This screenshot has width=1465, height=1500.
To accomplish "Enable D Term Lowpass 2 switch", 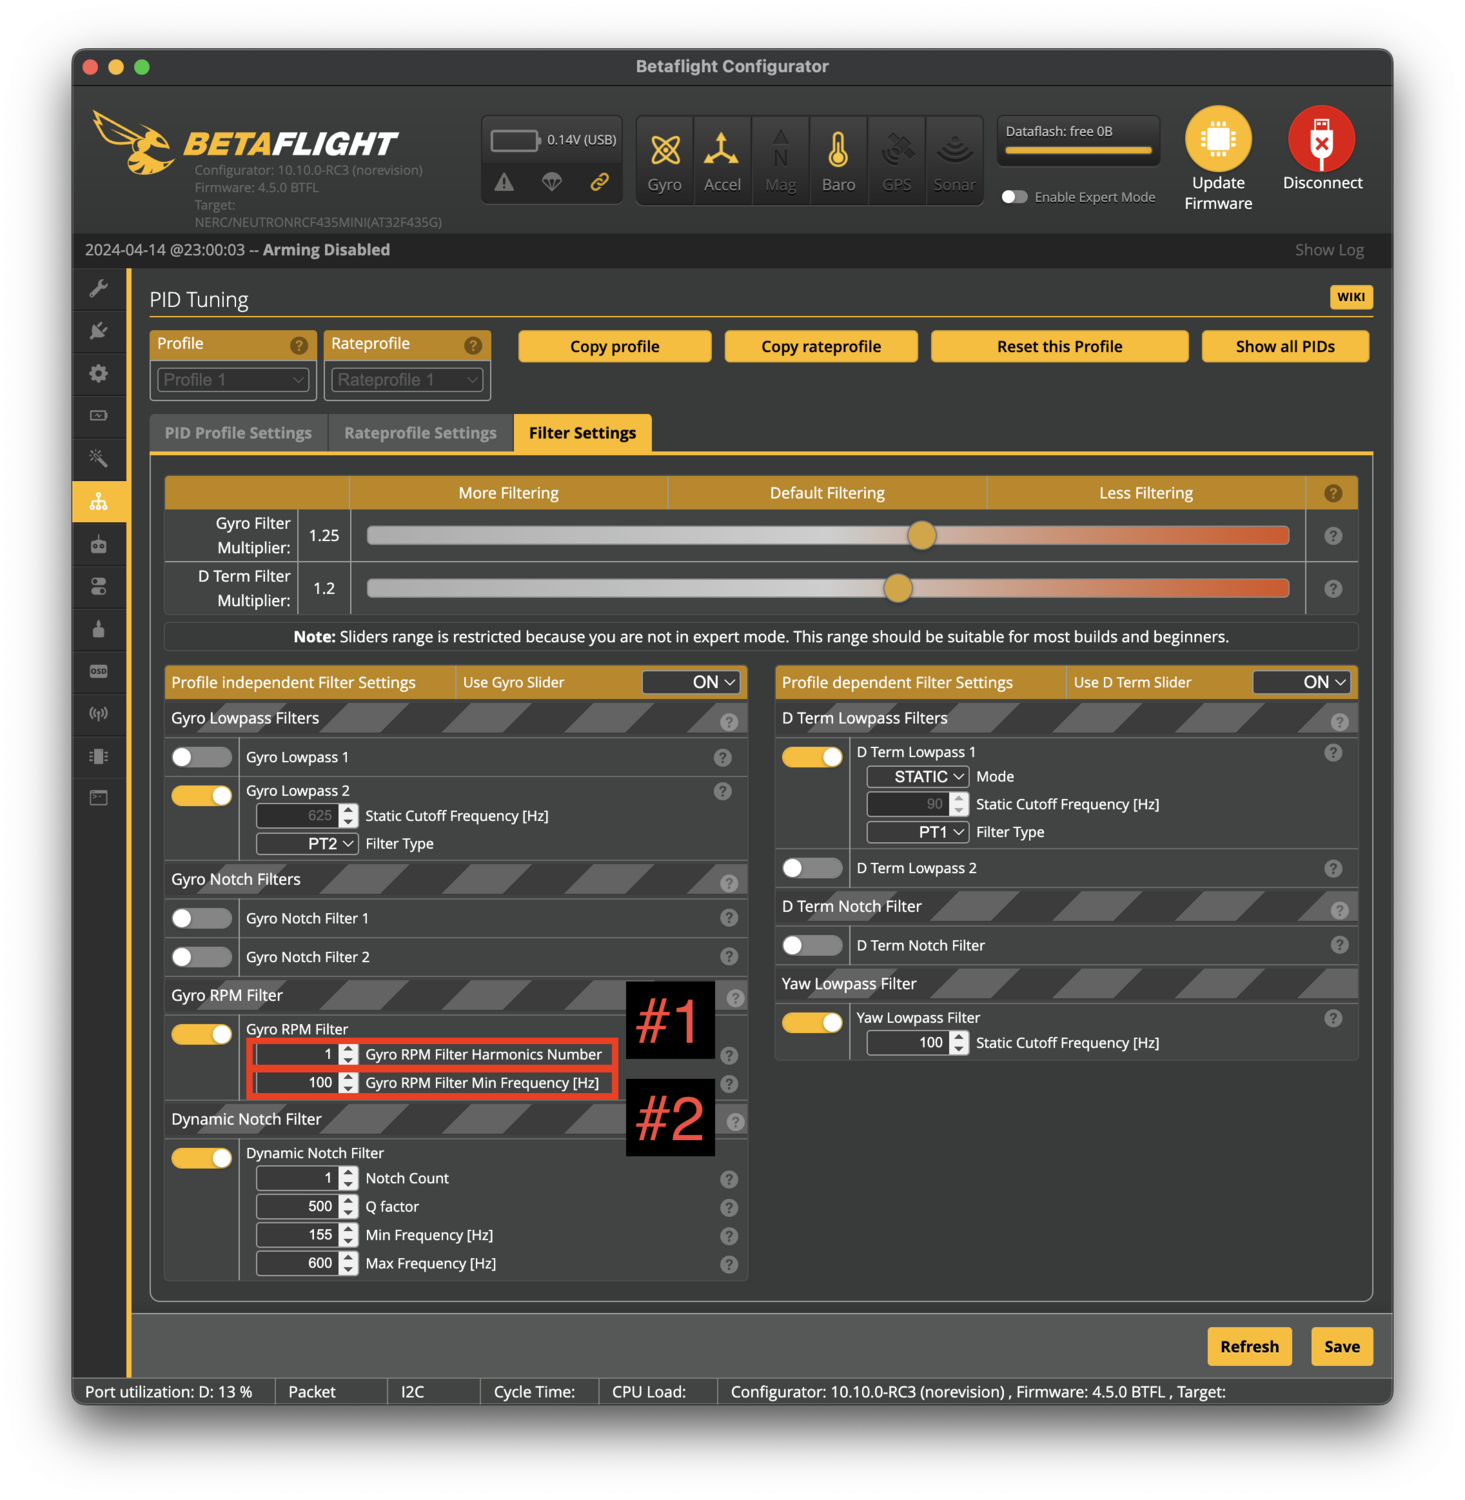I will [x=812, y=868].
